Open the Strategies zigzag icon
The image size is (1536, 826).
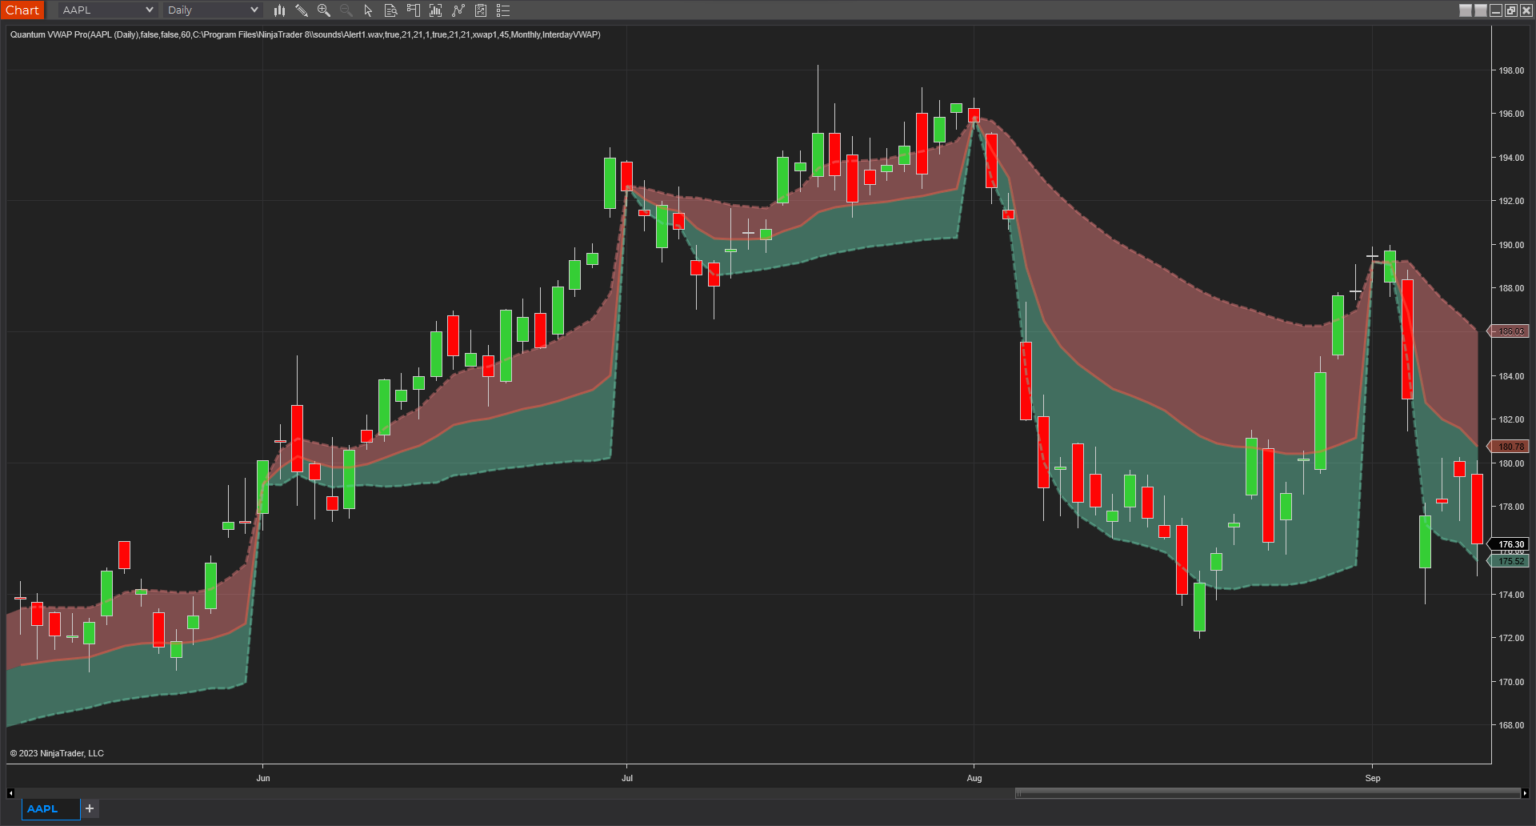(x=458, y=10)
